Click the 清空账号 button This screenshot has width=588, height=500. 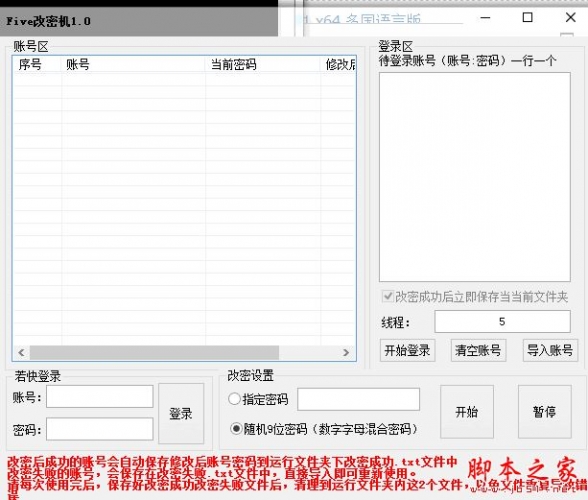coord(478,351)
